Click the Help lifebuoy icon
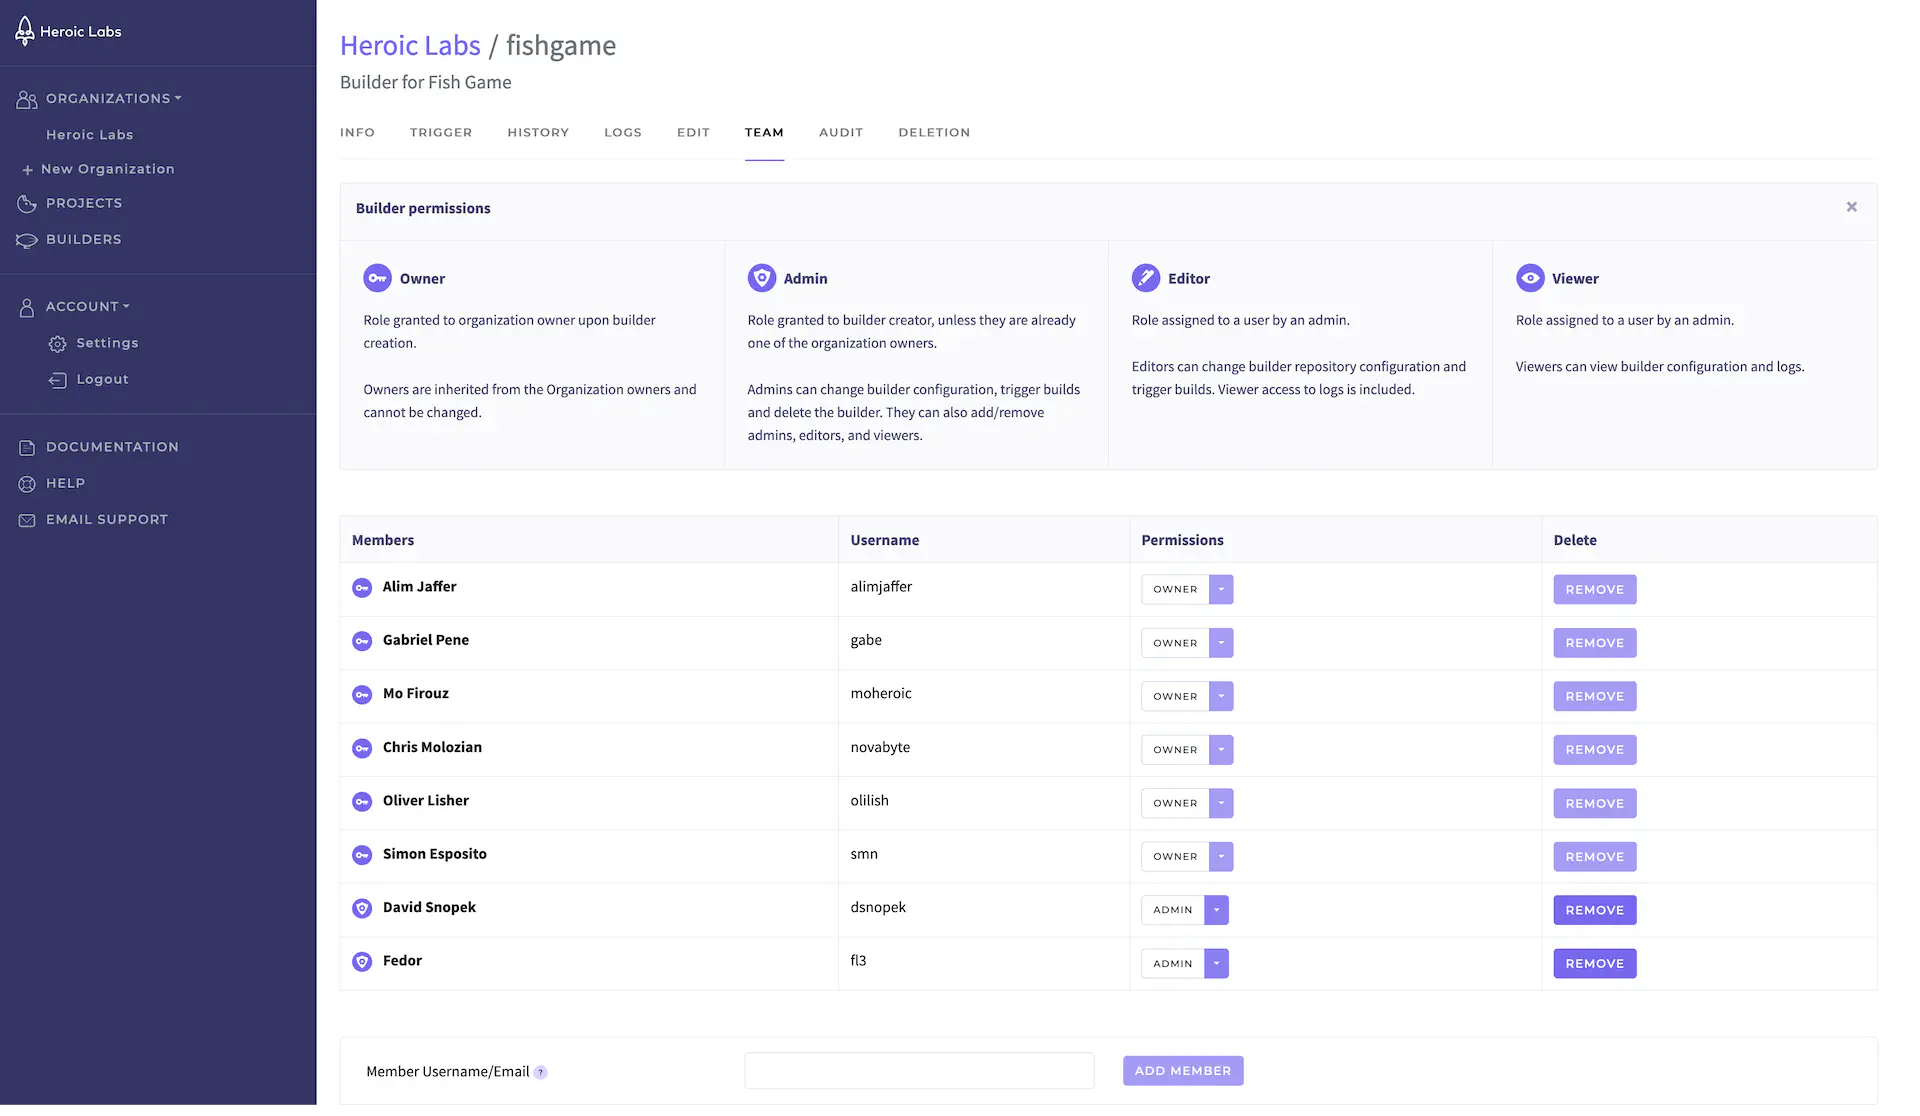Screen dimensions: 1920x1116 pos(27,484)
